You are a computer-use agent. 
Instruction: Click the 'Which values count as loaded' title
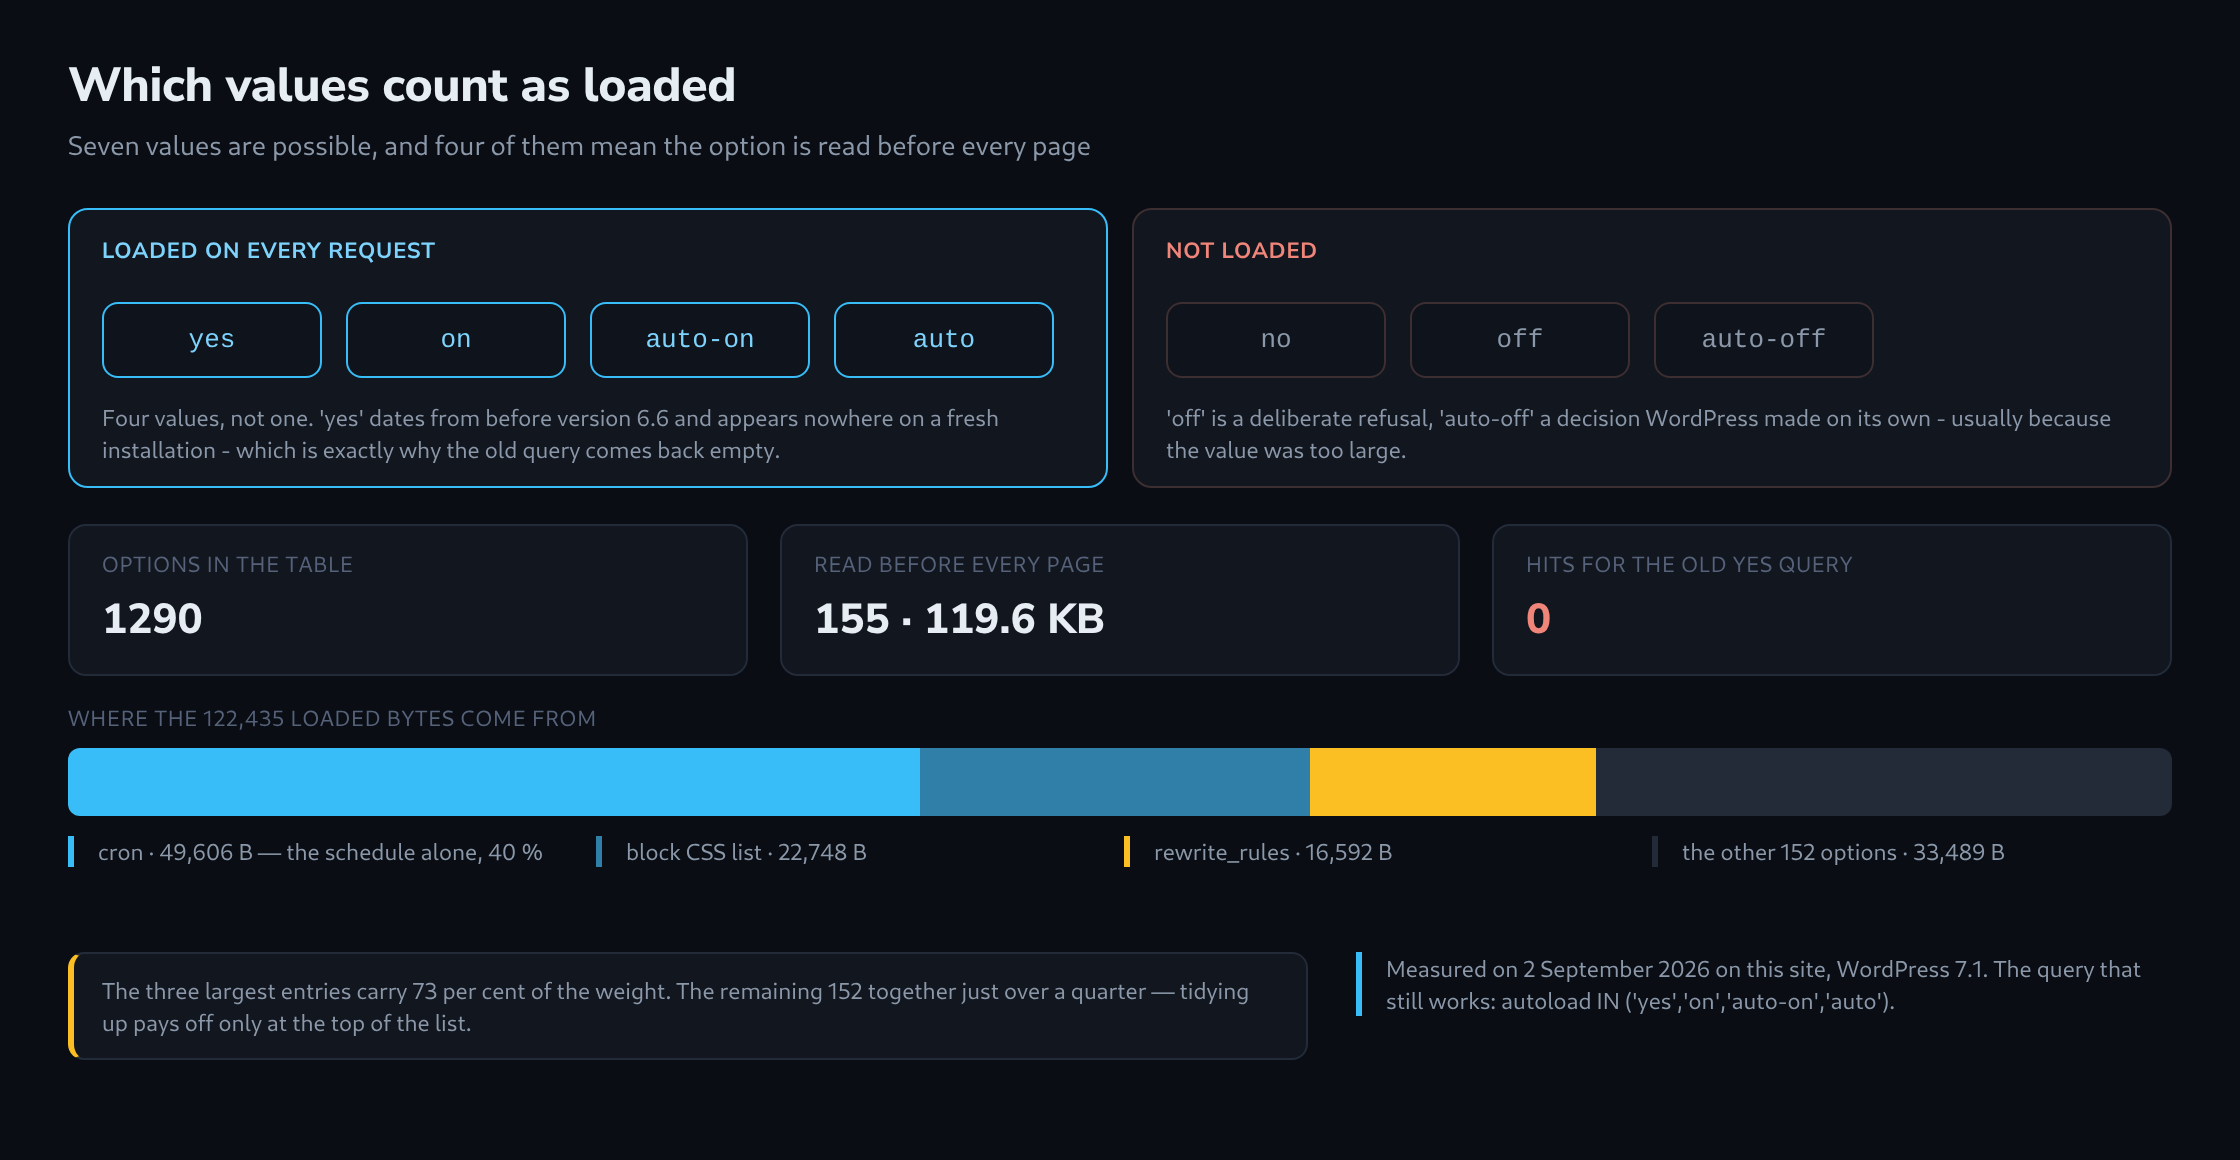pyautogui.click(x=402, y=85)
